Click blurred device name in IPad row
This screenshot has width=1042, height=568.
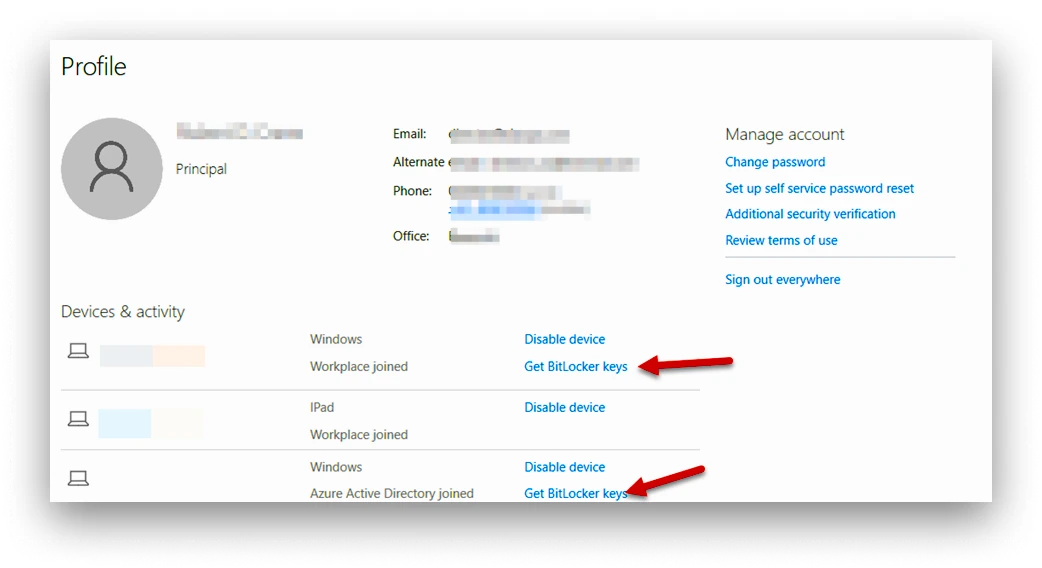151,424
